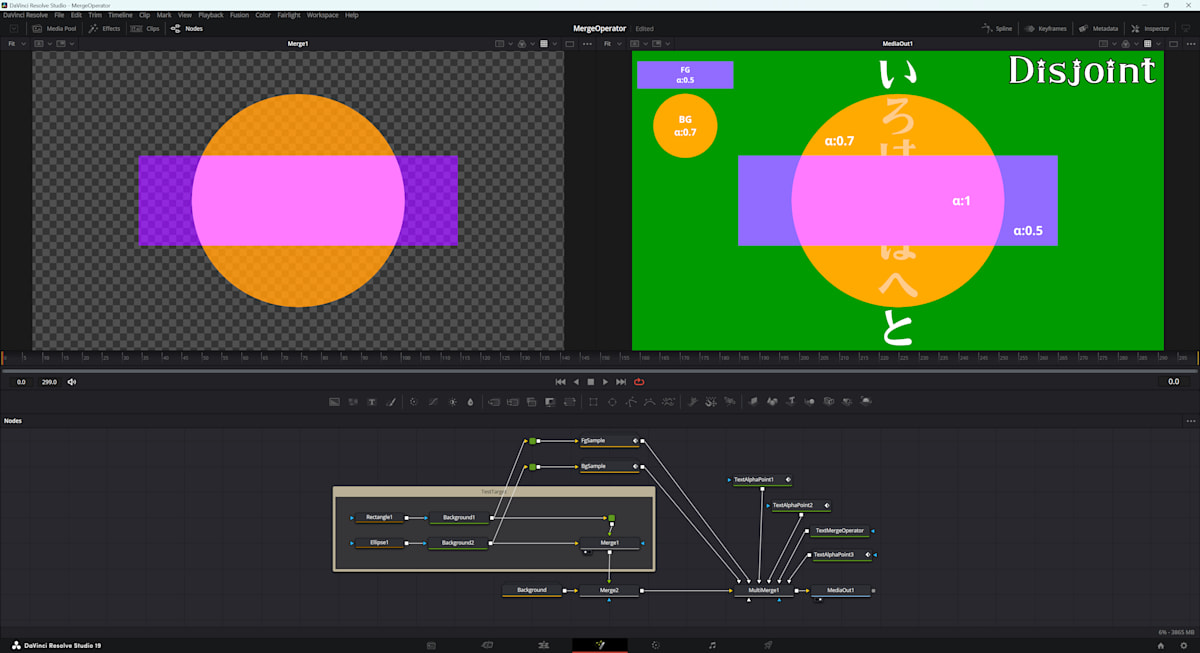1200x653 pixels.
Task: Open the Fit zoom dropdown on Merge1 viewer
Action: pyautogui.click(x=17, y=44)
